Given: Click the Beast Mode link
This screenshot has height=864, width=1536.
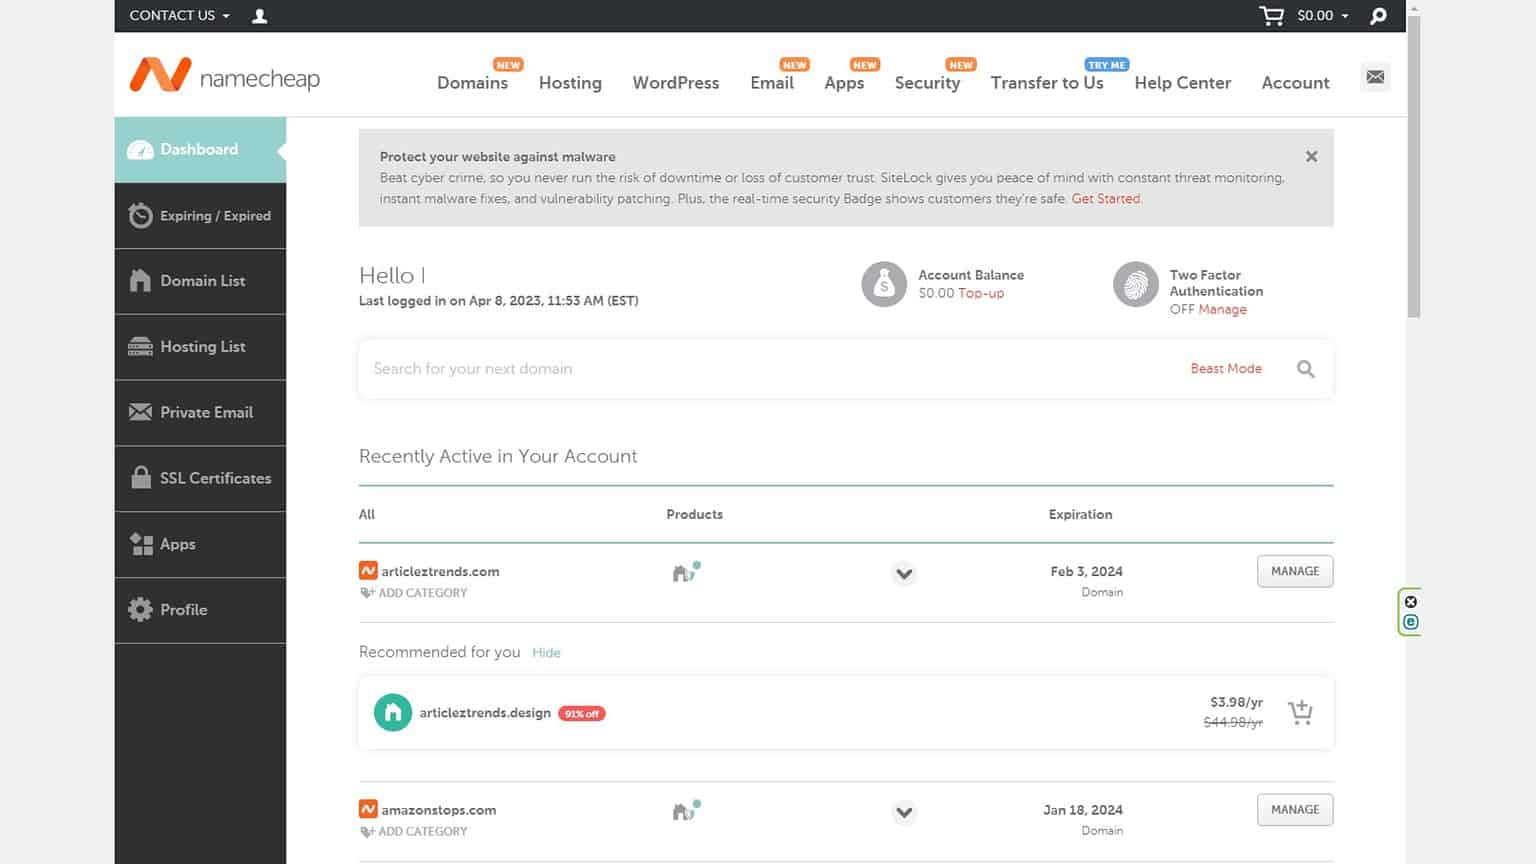Looking at the screenshot, I should click(x=1226, y=368).
